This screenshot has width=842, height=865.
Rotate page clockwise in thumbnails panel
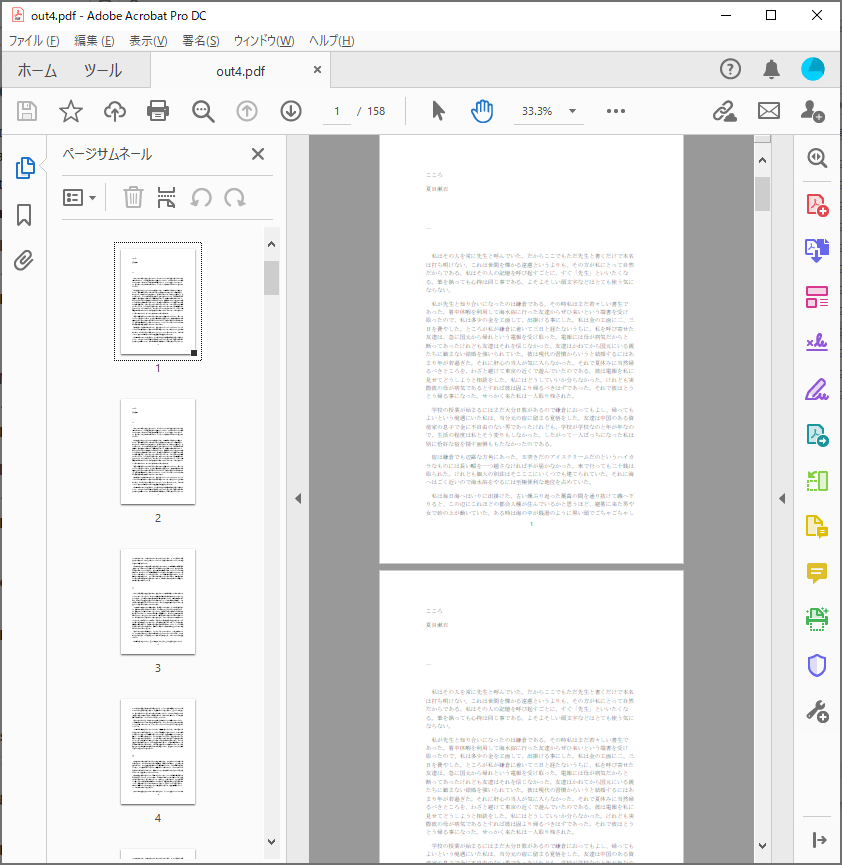tap(235, 197)
